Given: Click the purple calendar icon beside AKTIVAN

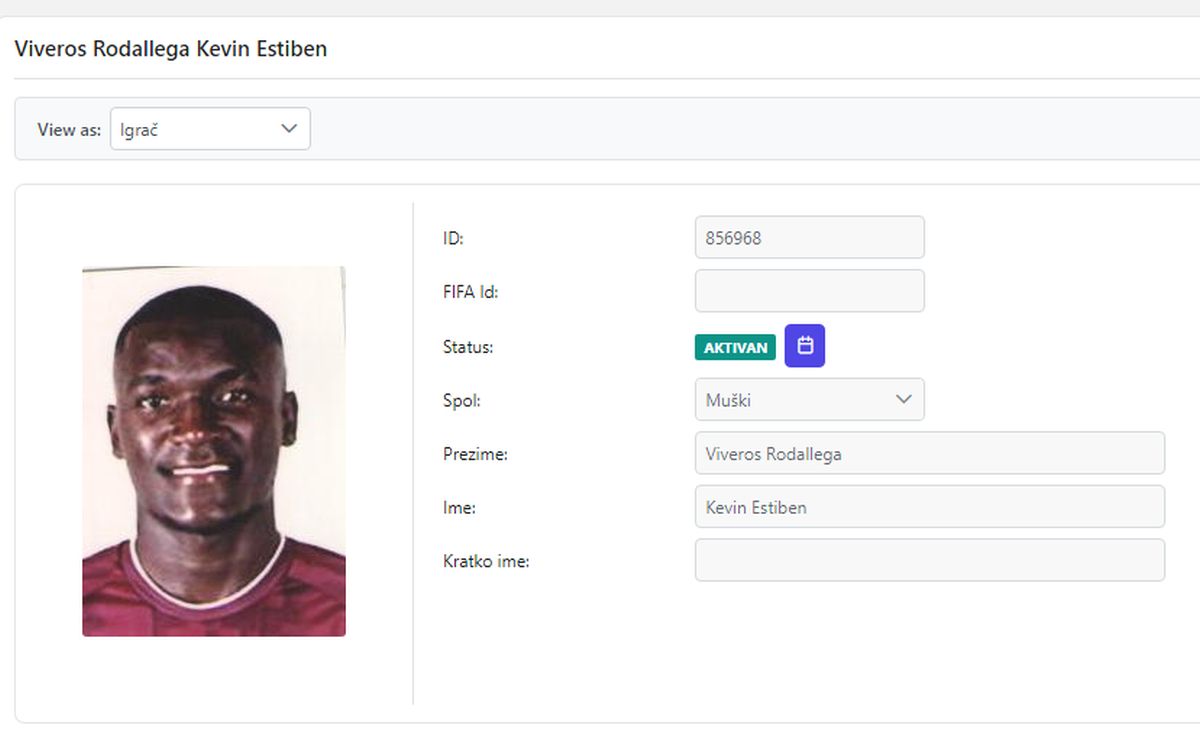Looking at the screenshot, I should [x=805, y=346].
